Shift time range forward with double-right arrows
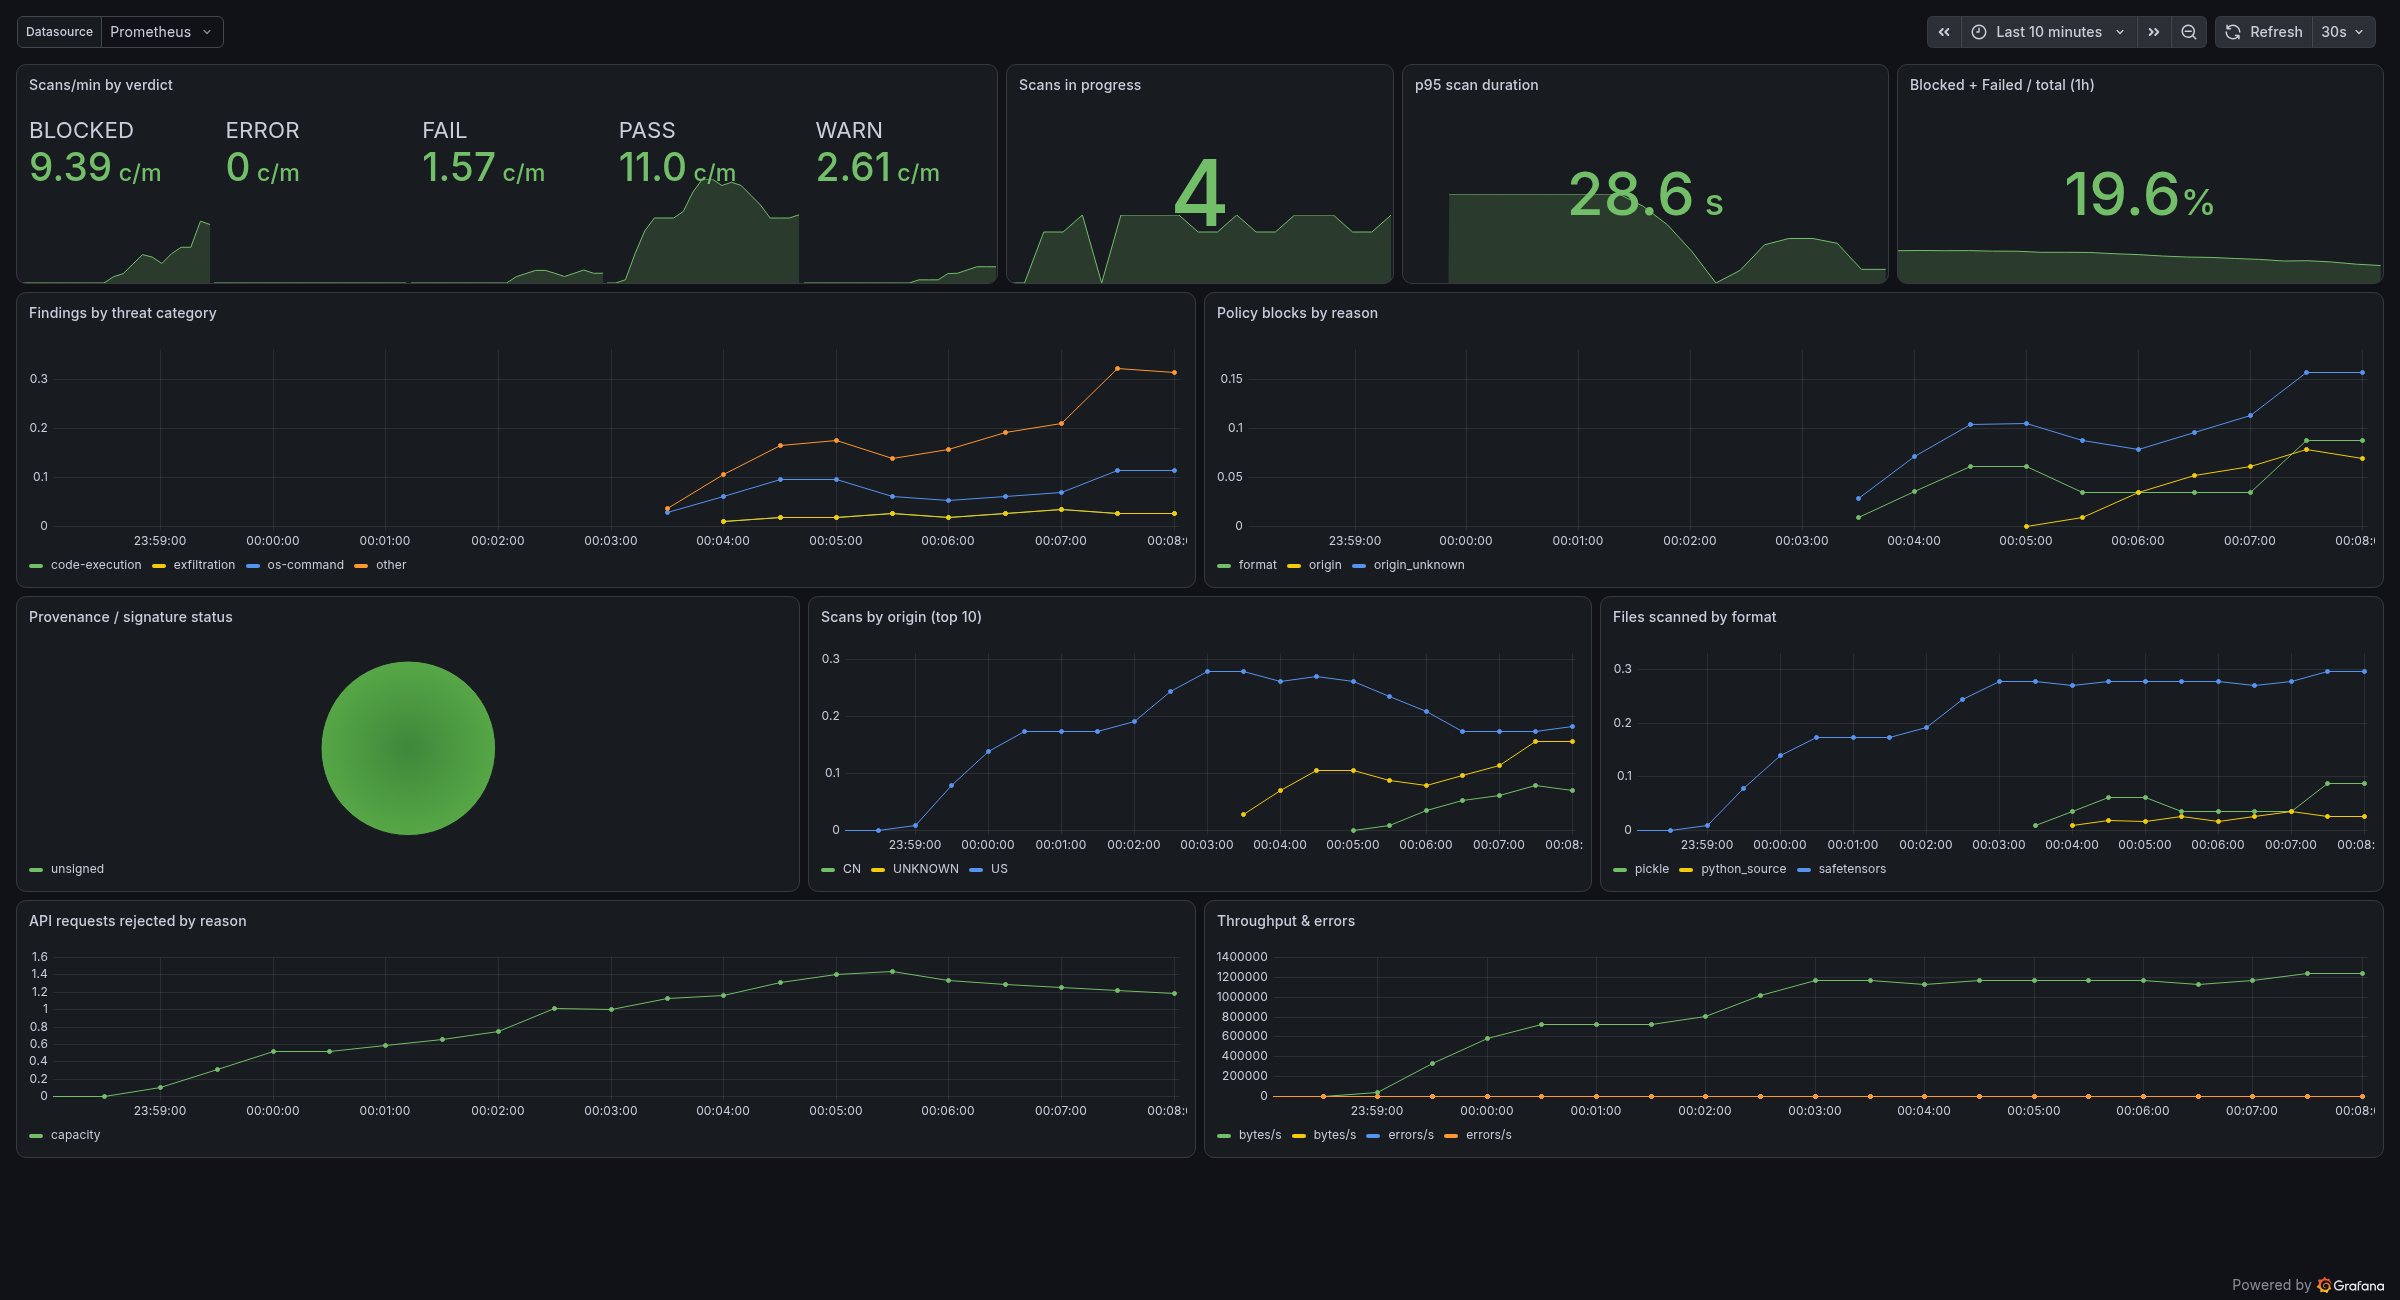Screen dimensions: 2400x1300 2154,32
